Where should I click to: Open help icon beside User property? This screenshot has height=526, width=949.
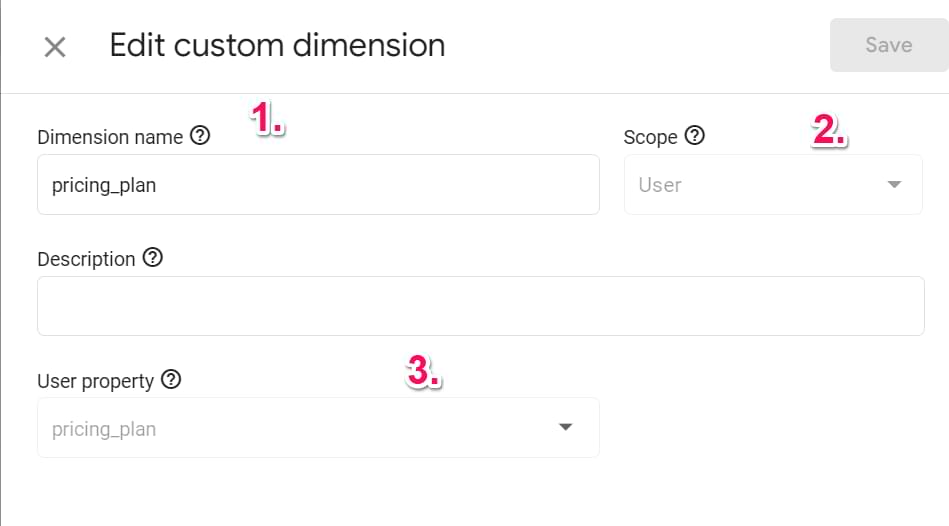pyautogui.click(x=171, y=380)
